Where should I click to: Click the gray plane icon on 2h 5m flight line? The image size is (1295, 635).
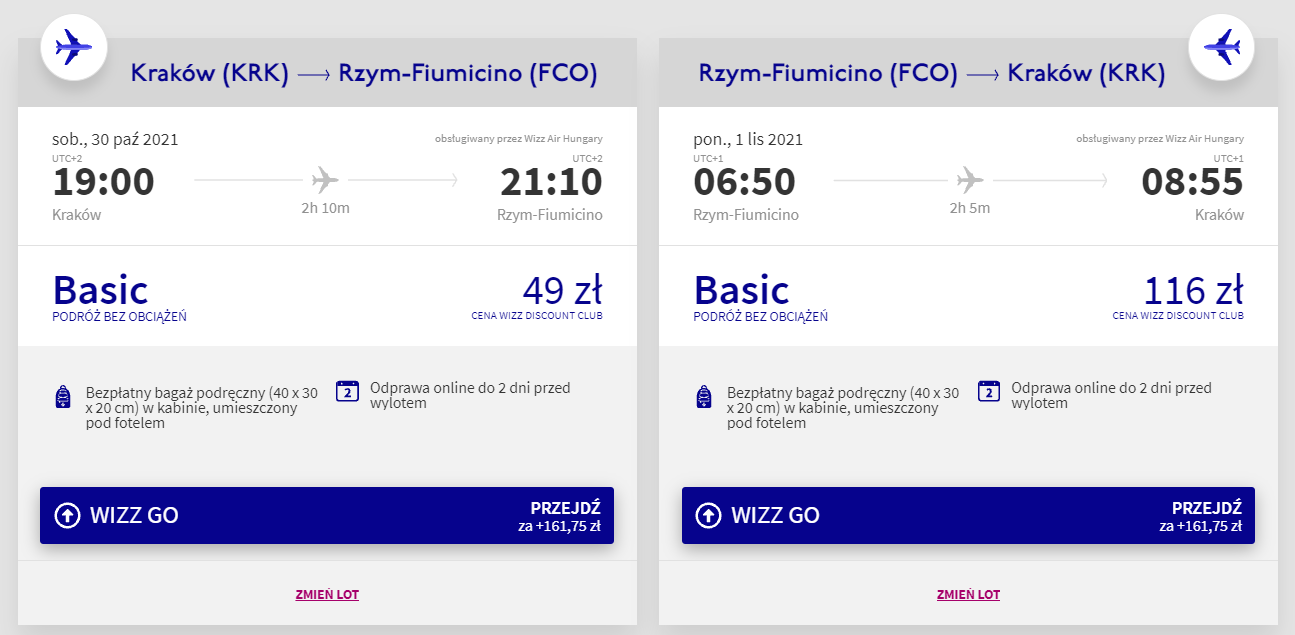[969, 180]
